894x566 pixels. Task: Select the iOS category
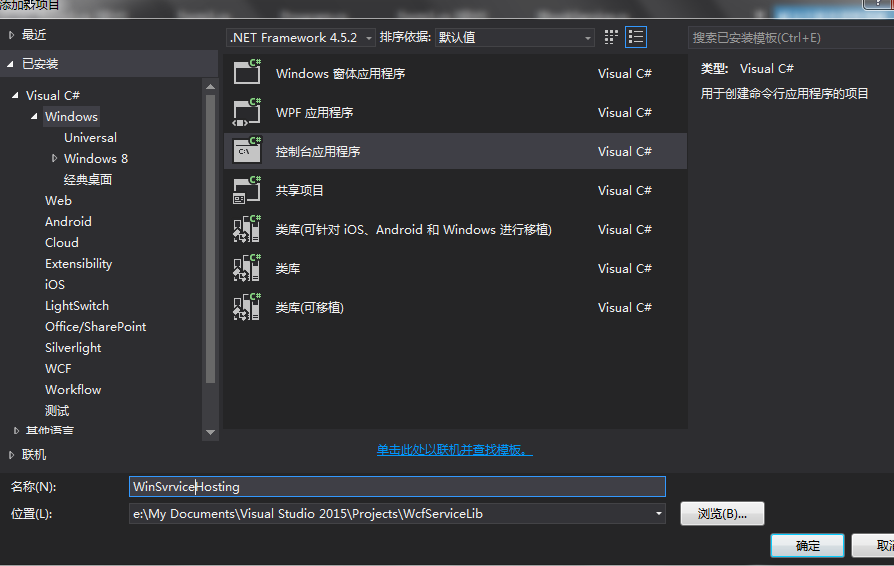pos(55,284)
